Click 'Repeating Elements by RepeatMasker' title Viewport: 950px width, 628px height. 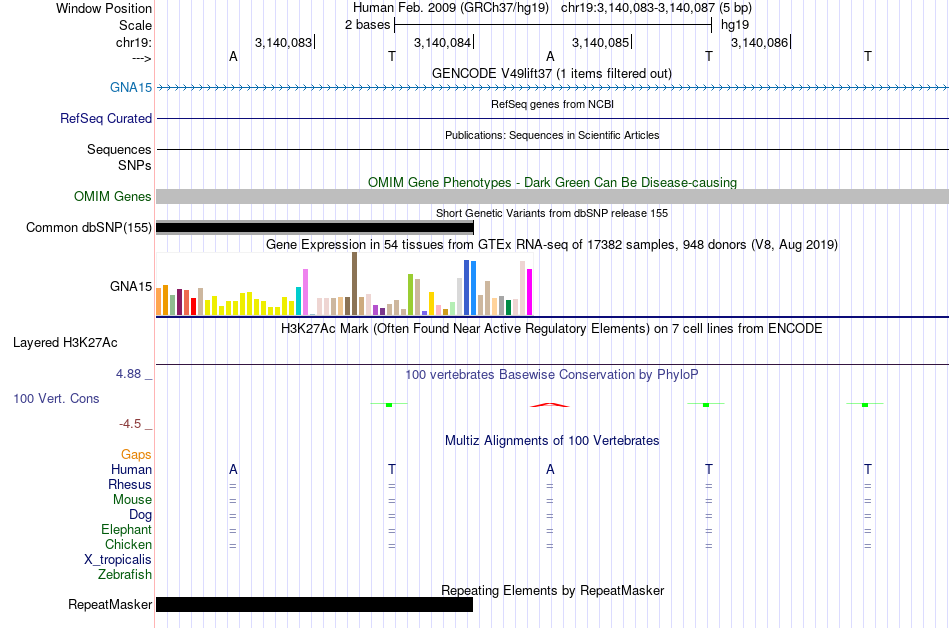click(552, 590)
